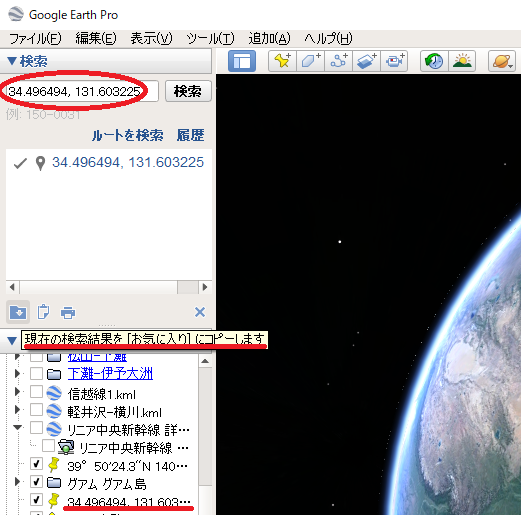Image resolution: width=521 pixels, height=515 pixels.
Task: Open the planet switcher icon
Action: coord(502,61)
